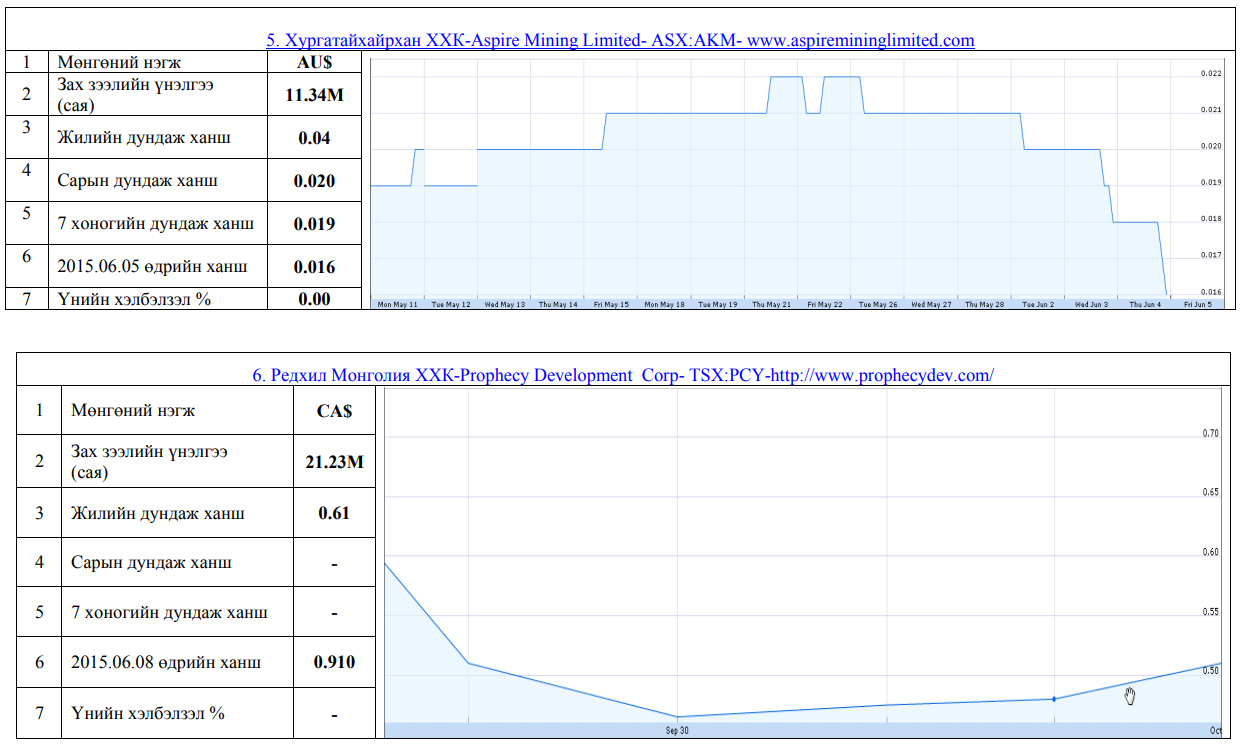Click the 2015.06.08 өдрийн ханш row label
The width and height of the screenshot is (1242, 748).
[166, 662]
